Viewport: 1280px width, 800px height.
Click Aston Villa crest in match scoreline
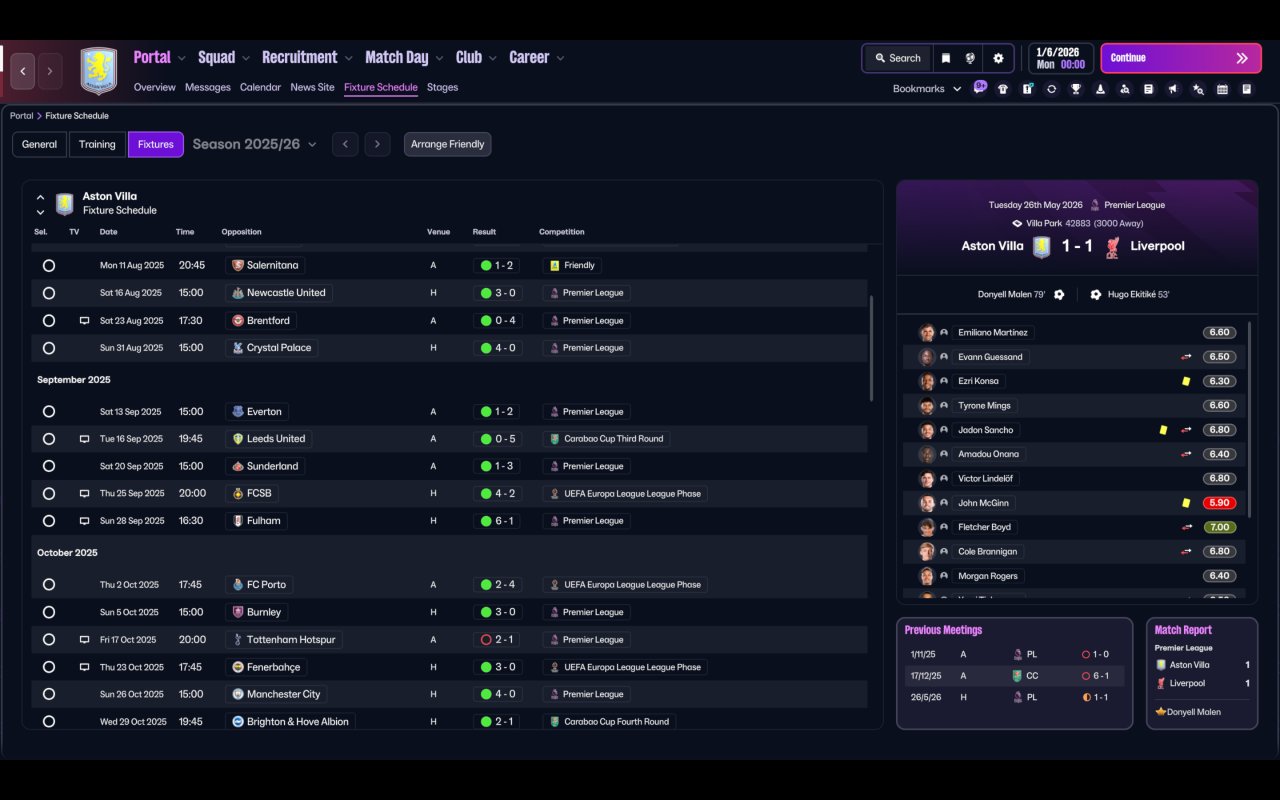click(1042, 247)
